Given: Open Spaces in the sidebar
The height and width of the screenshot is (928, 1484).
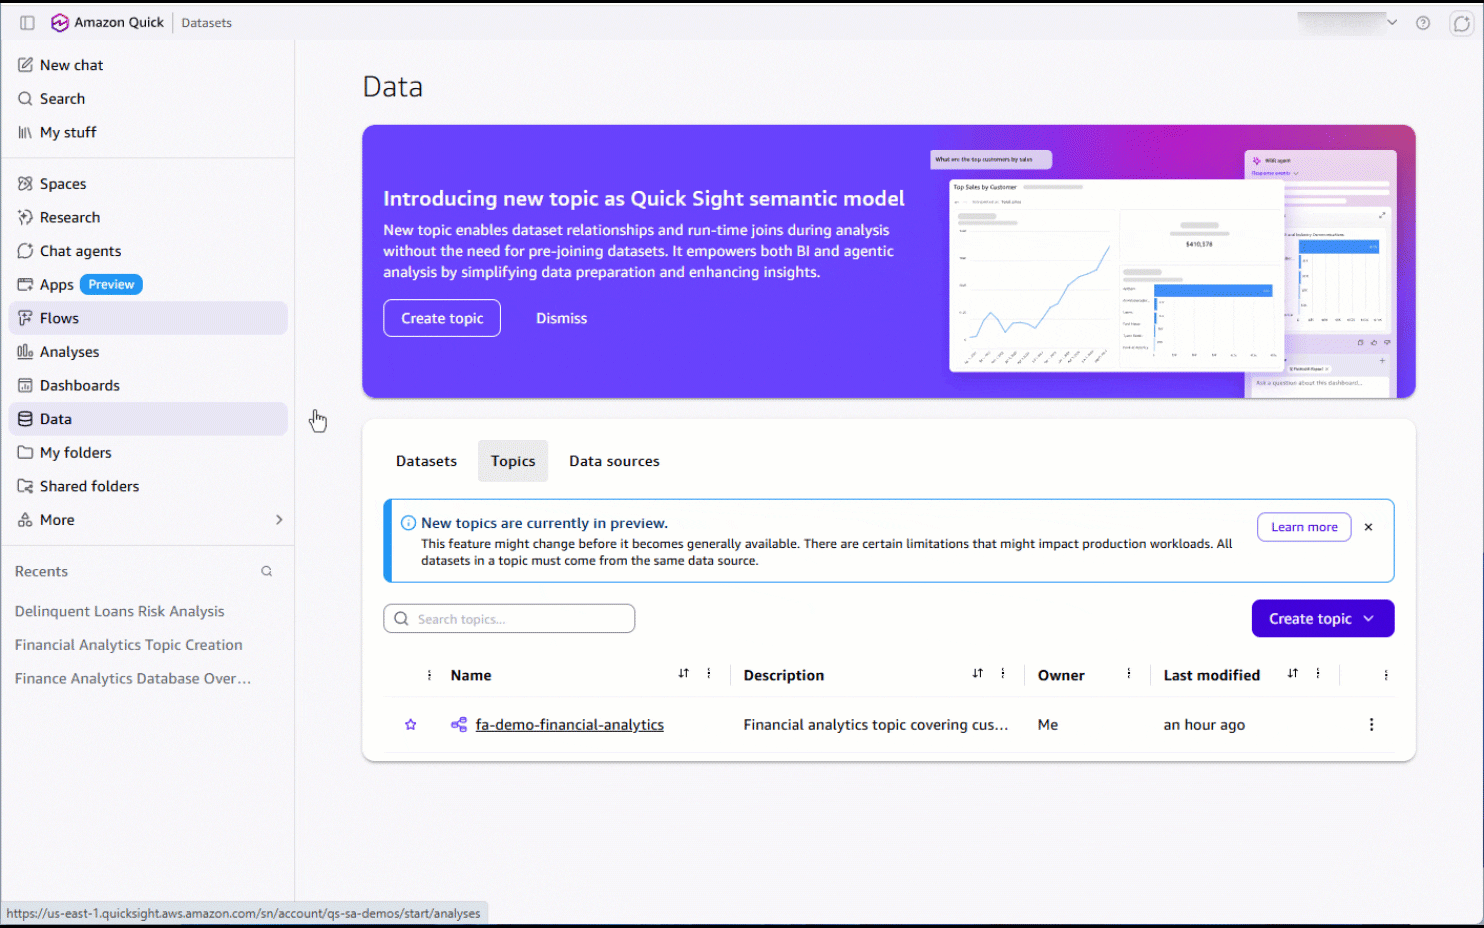Looking at the screenshot, I should 148,184.
